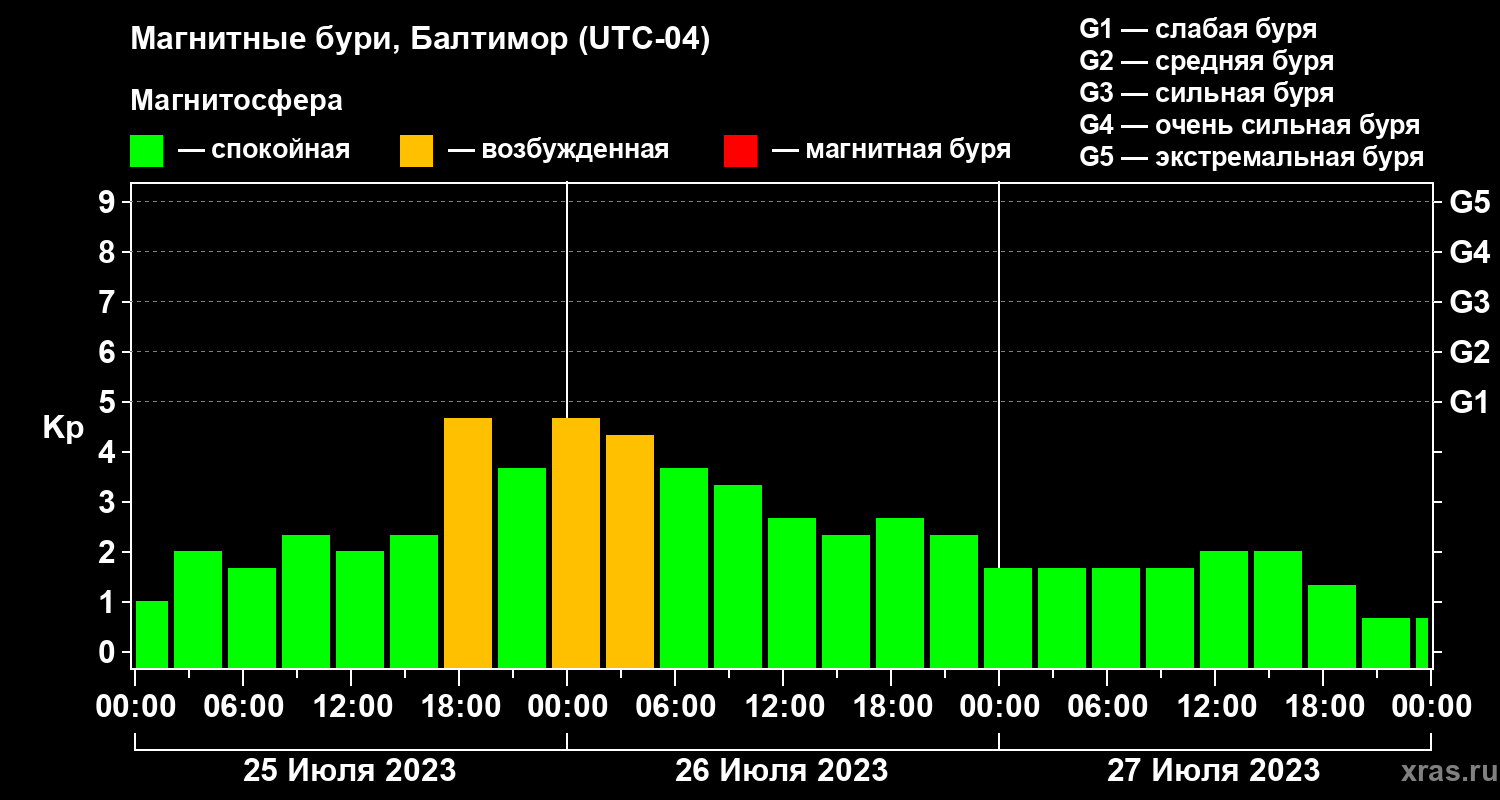The width and height of the screenshot is (1500, 800).
Task: Click the 'Магнитосфера' subtitle
Action: pos(236,101)
